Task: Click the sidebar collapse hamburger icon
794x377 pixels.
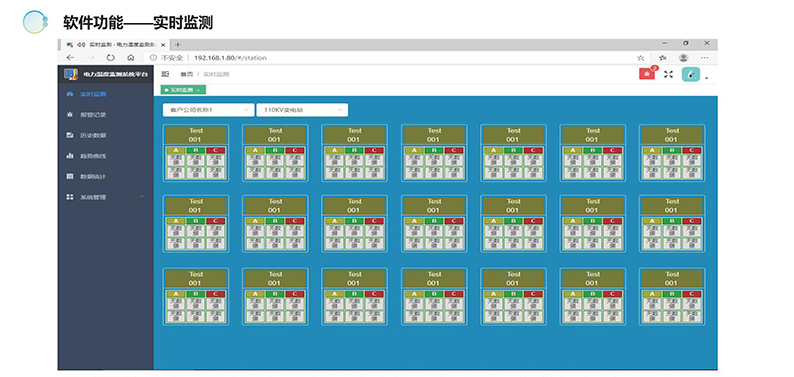Action: click(165, 74)
